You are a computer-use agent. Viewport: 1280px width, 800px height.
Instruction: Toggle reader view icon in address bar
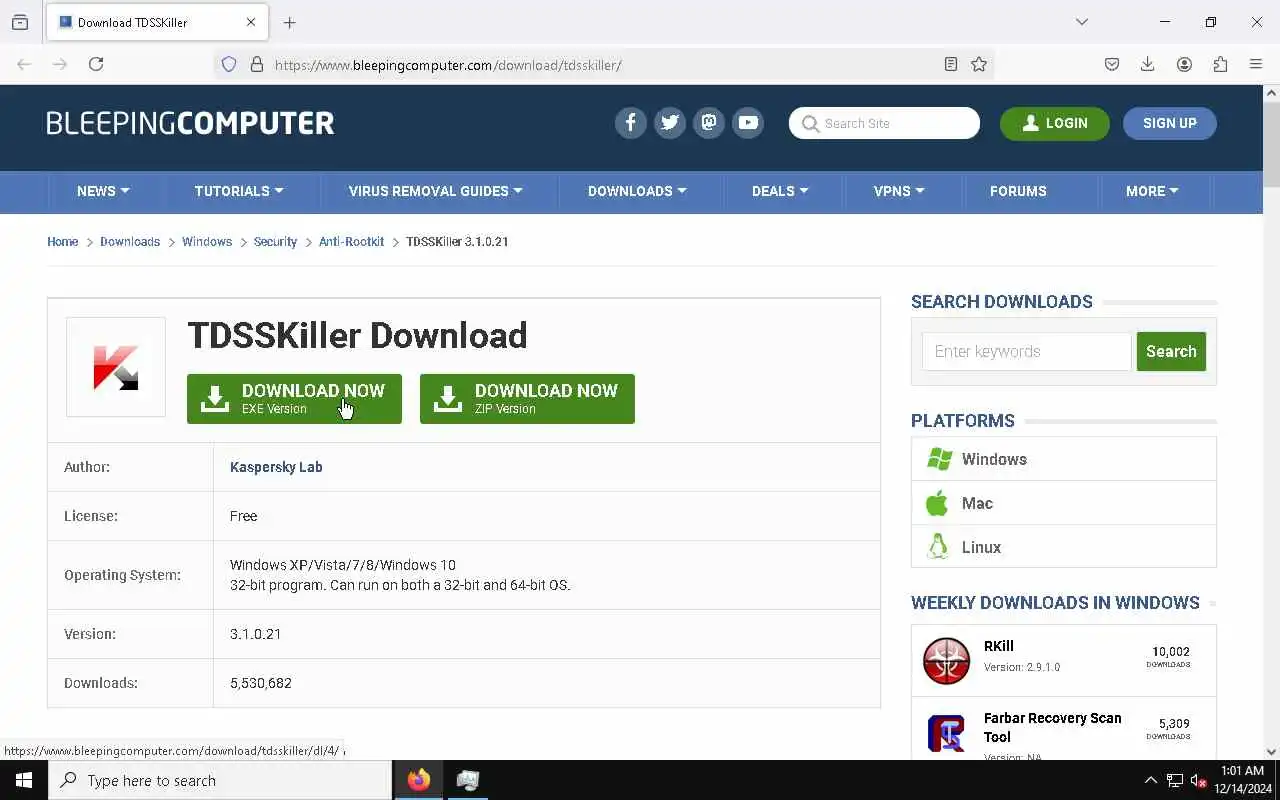[x=951, y=64]
